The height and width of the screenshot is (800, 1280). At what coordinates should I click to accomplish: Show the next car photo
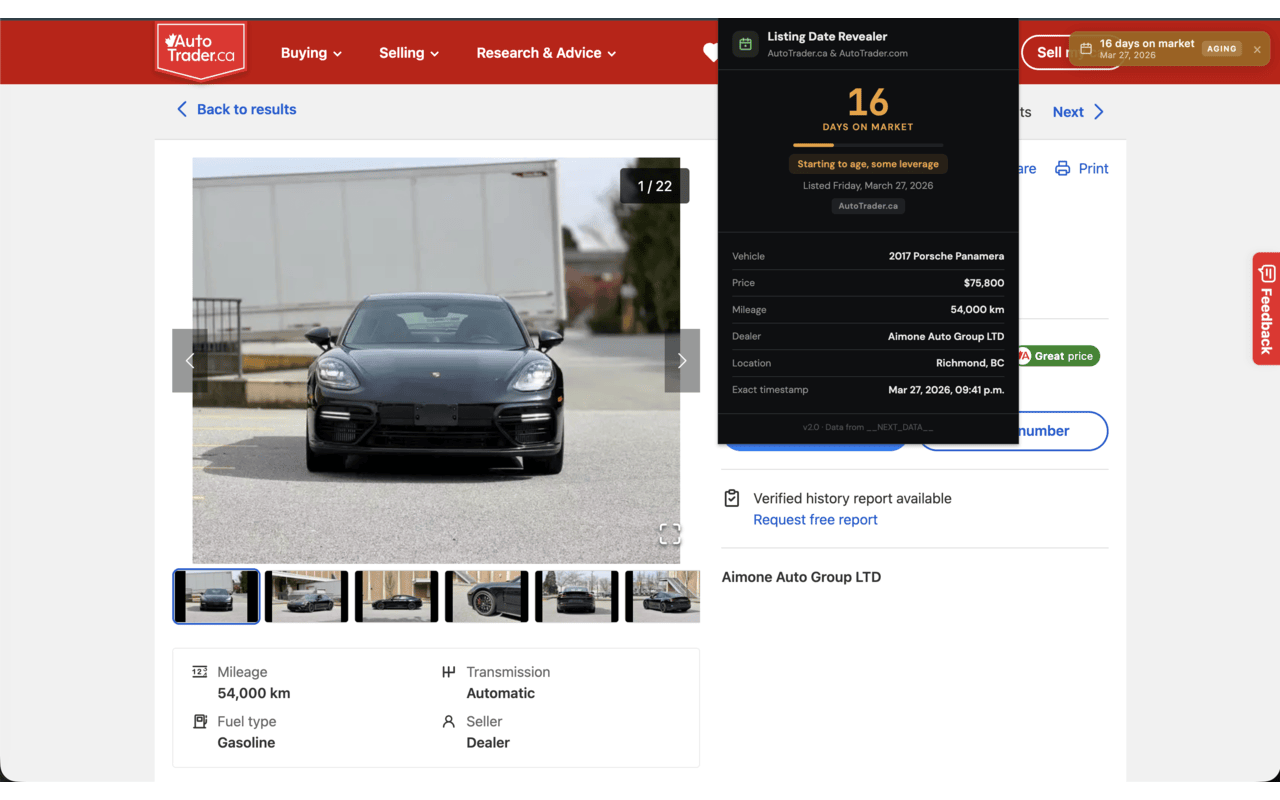click(682, 360)
